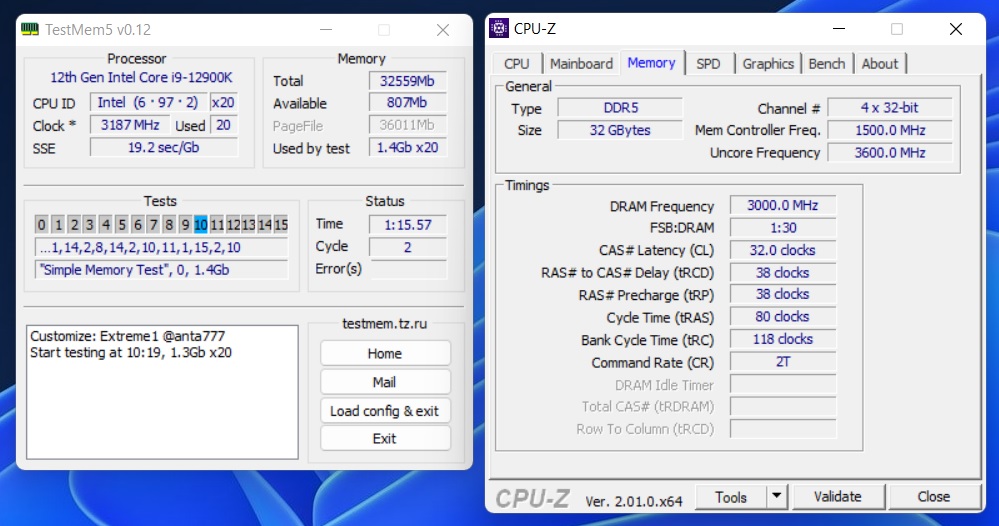Screen dimensions: 999x526
Task: Click the Channel # value 4 x 32-bit
Action: pyautogui.click(x=890, y=108)
